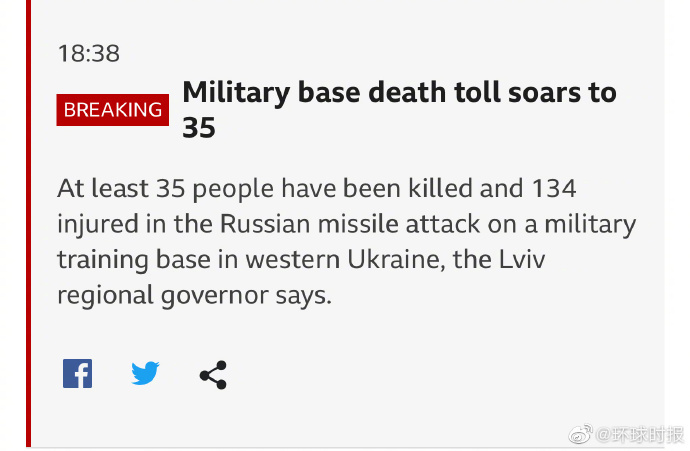Click the number 35 under the headline
Image resolution: width=690 pixels, height=451 pixels.
click(x=199, y=129)
